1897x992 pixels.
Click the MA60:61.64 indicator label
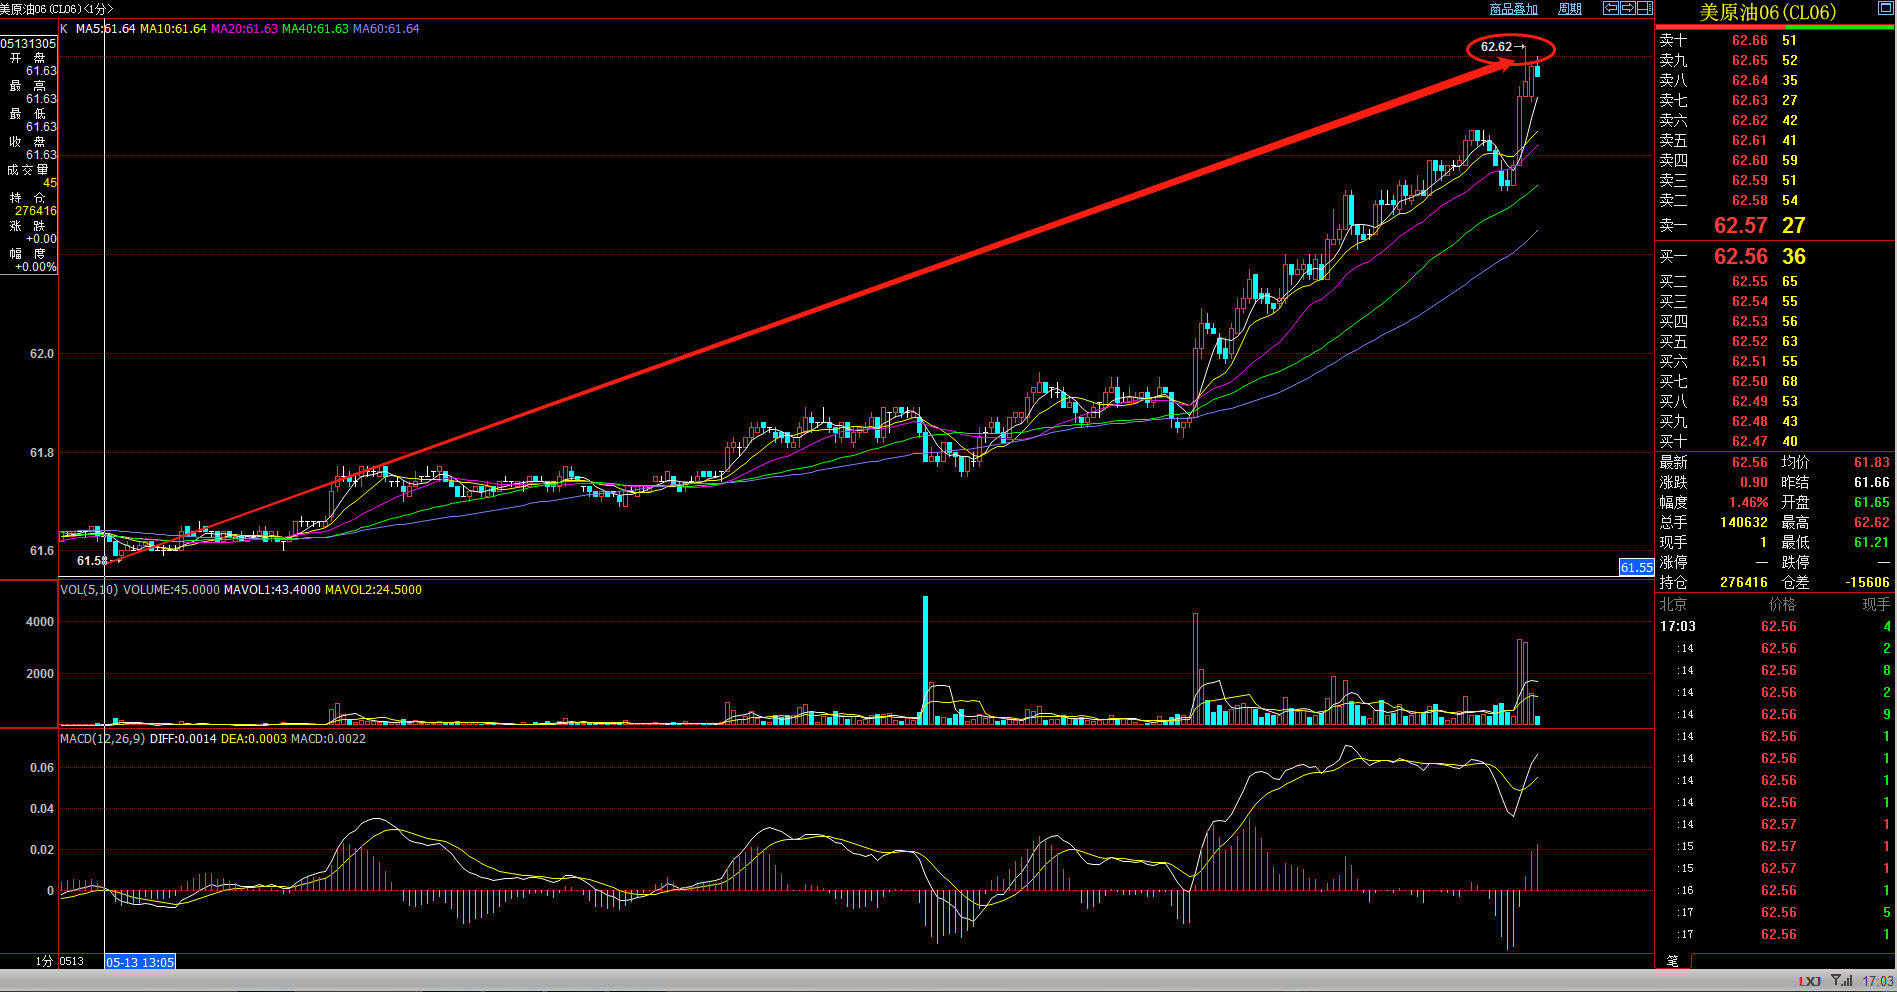click(386, 29)
